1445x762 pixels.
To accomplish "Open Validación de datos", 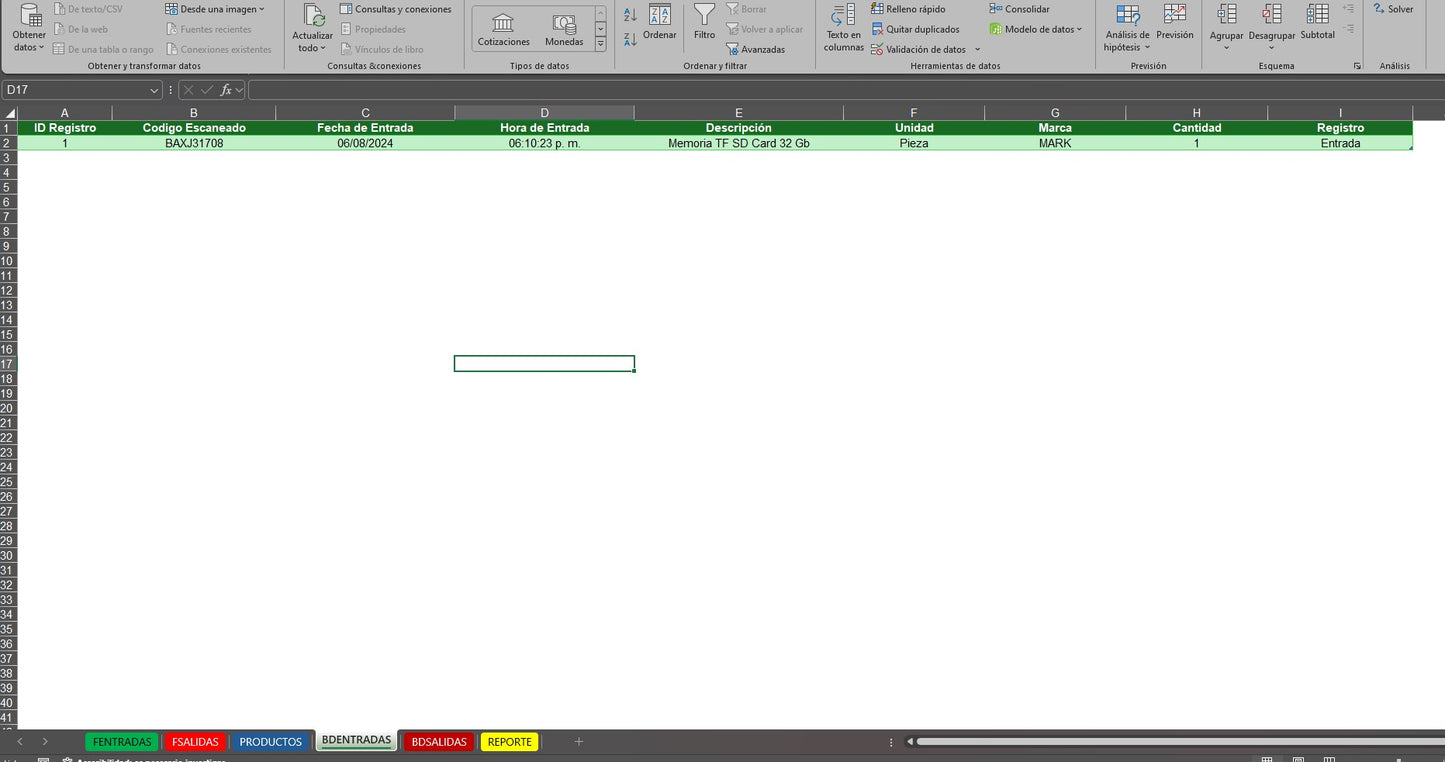I will (918, 49).
